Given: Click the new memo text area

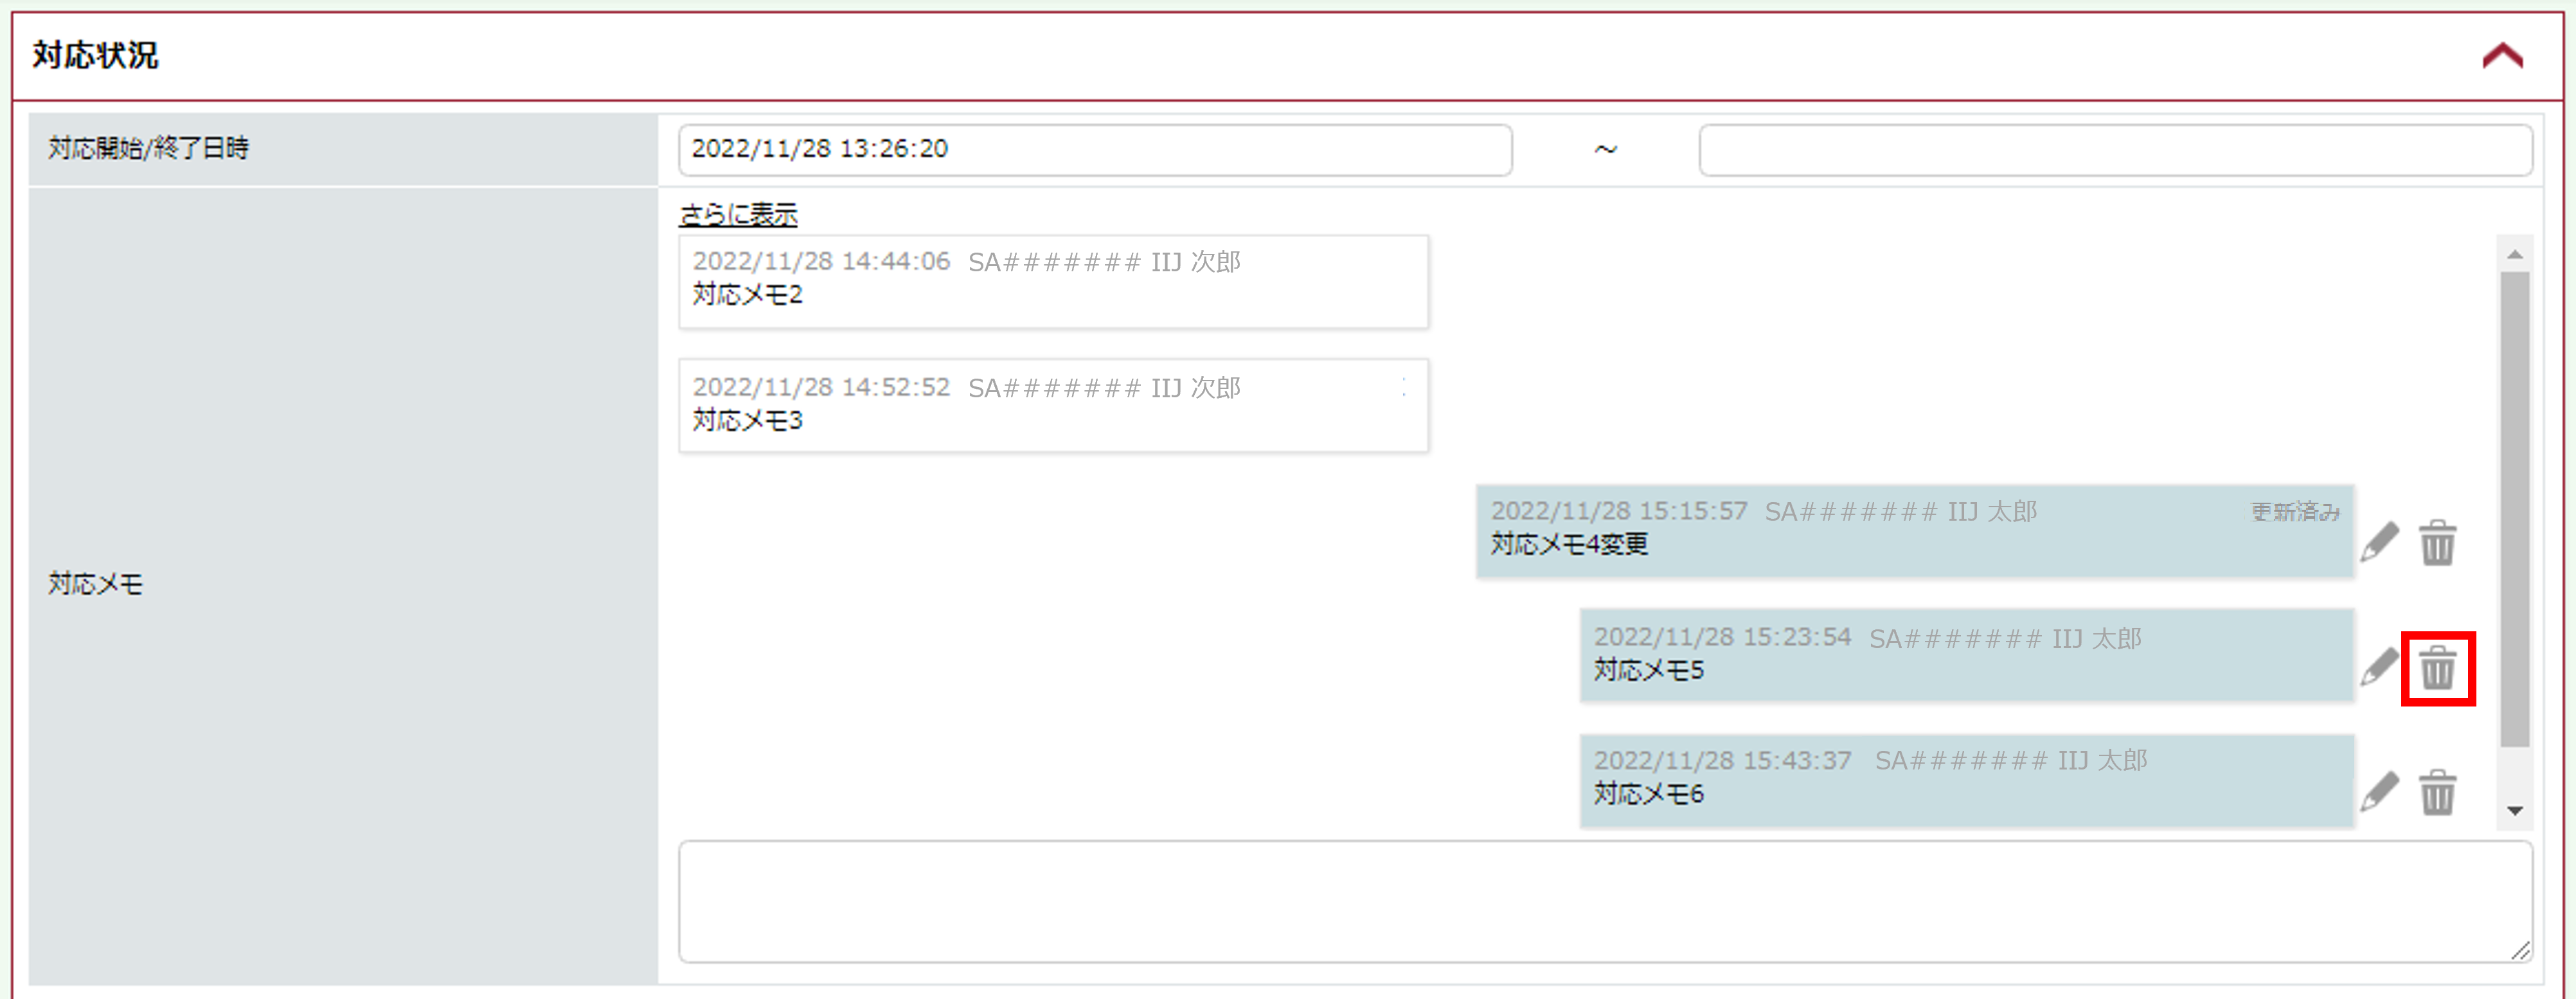Looking at the screenshot, I should tap(1605, 902).
